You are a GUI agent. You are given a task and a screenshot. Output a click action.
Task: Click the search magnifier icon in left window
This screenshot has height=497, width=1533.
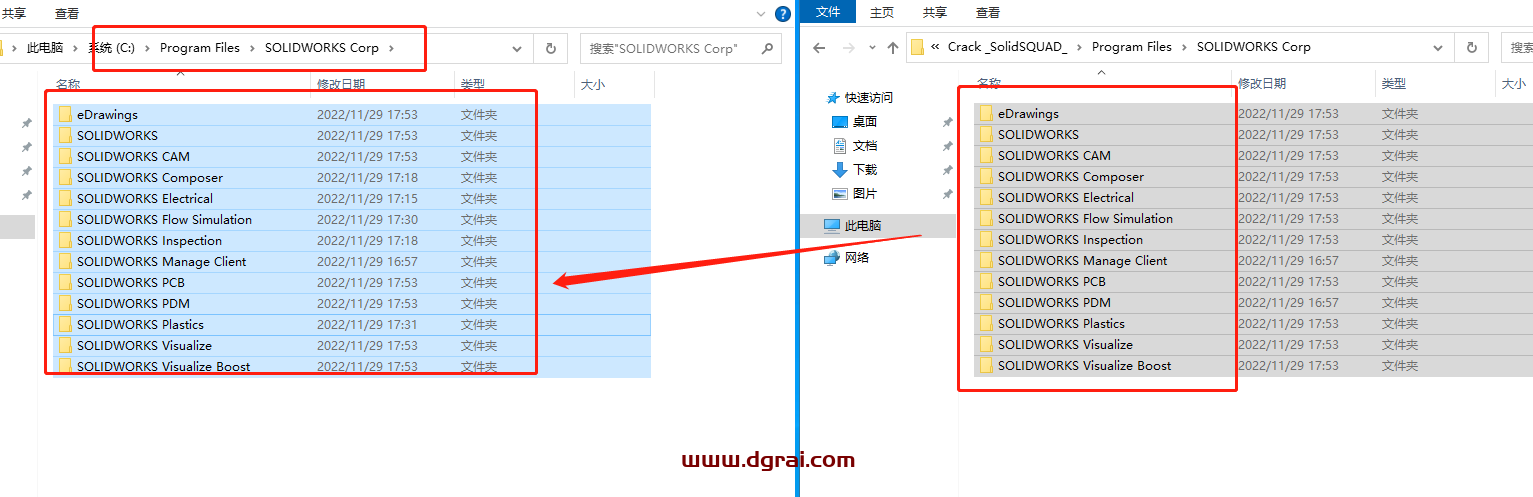pos(767,48)
